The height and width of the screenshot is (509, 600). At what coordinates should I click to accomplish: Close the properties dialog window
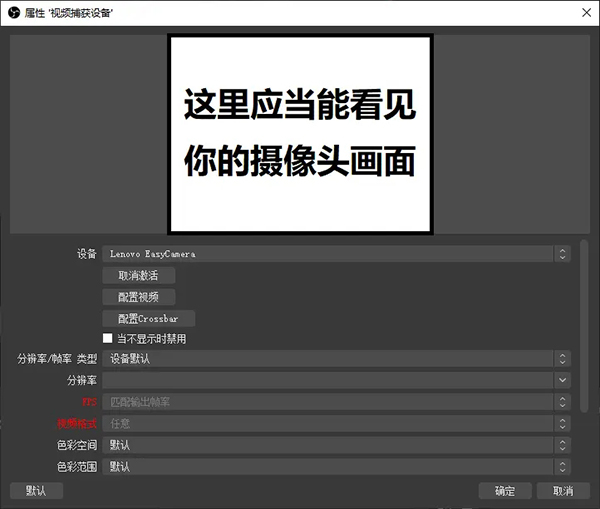pyautogui.click(x=583, y=12)
